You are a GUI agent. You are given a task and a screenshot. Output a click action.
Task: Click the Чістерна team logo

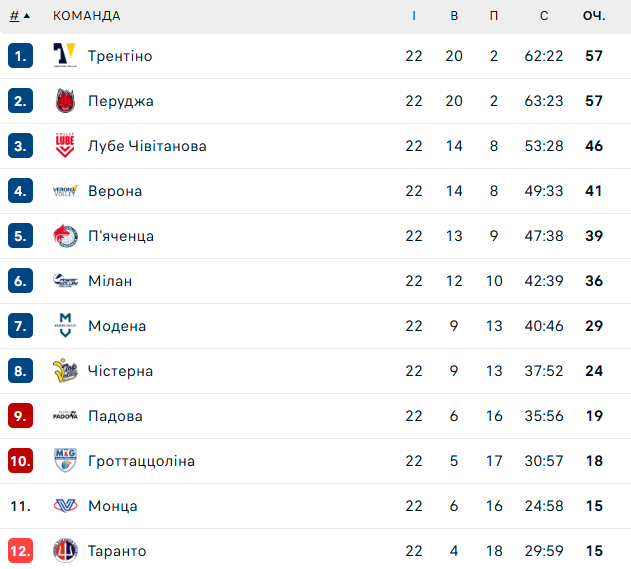point(65,371)
